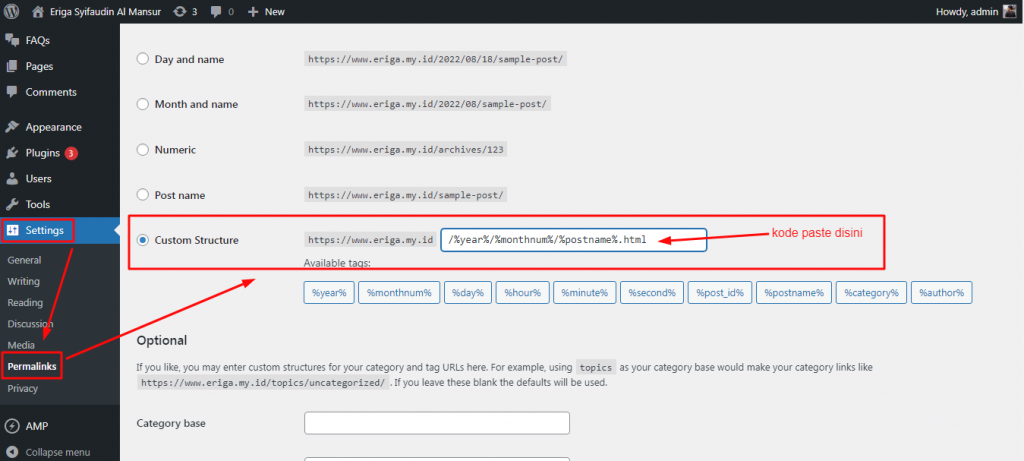This screenshot has height=461, width=1024.
Task: Insert the %category% tag button
Action: click(x=871, y=293)
